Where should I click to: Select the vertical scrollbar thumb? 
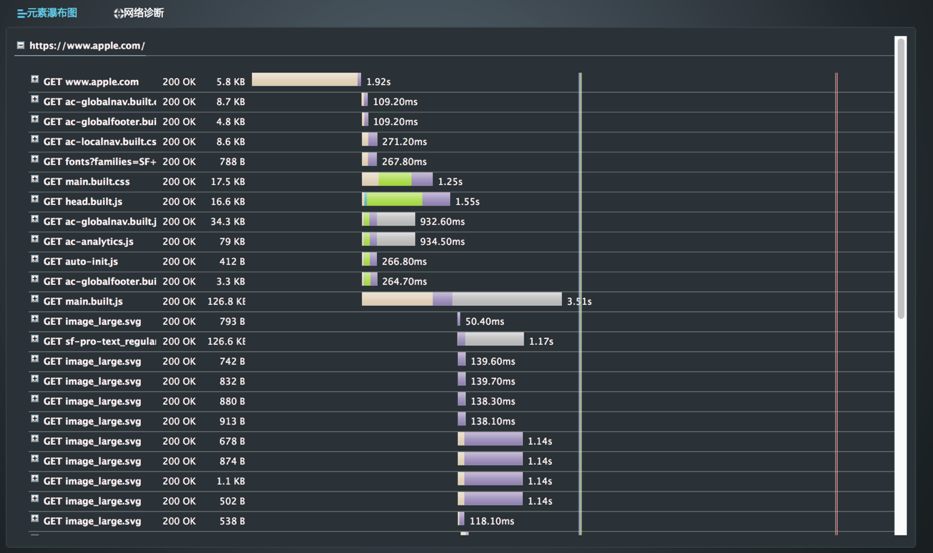[x=901, y=179]
